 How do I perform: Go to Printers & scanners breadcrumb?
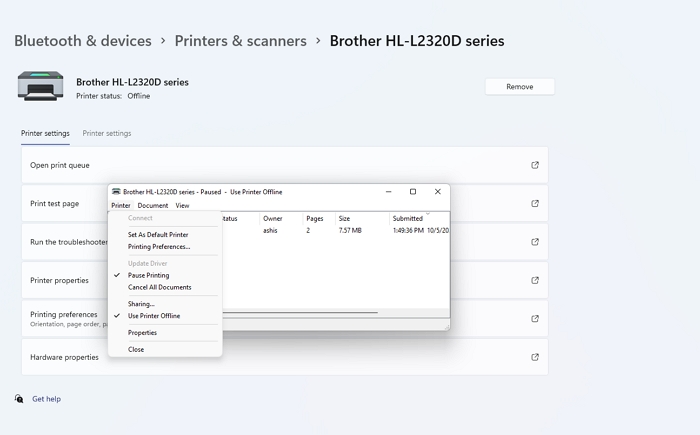(x=241, y=41)
